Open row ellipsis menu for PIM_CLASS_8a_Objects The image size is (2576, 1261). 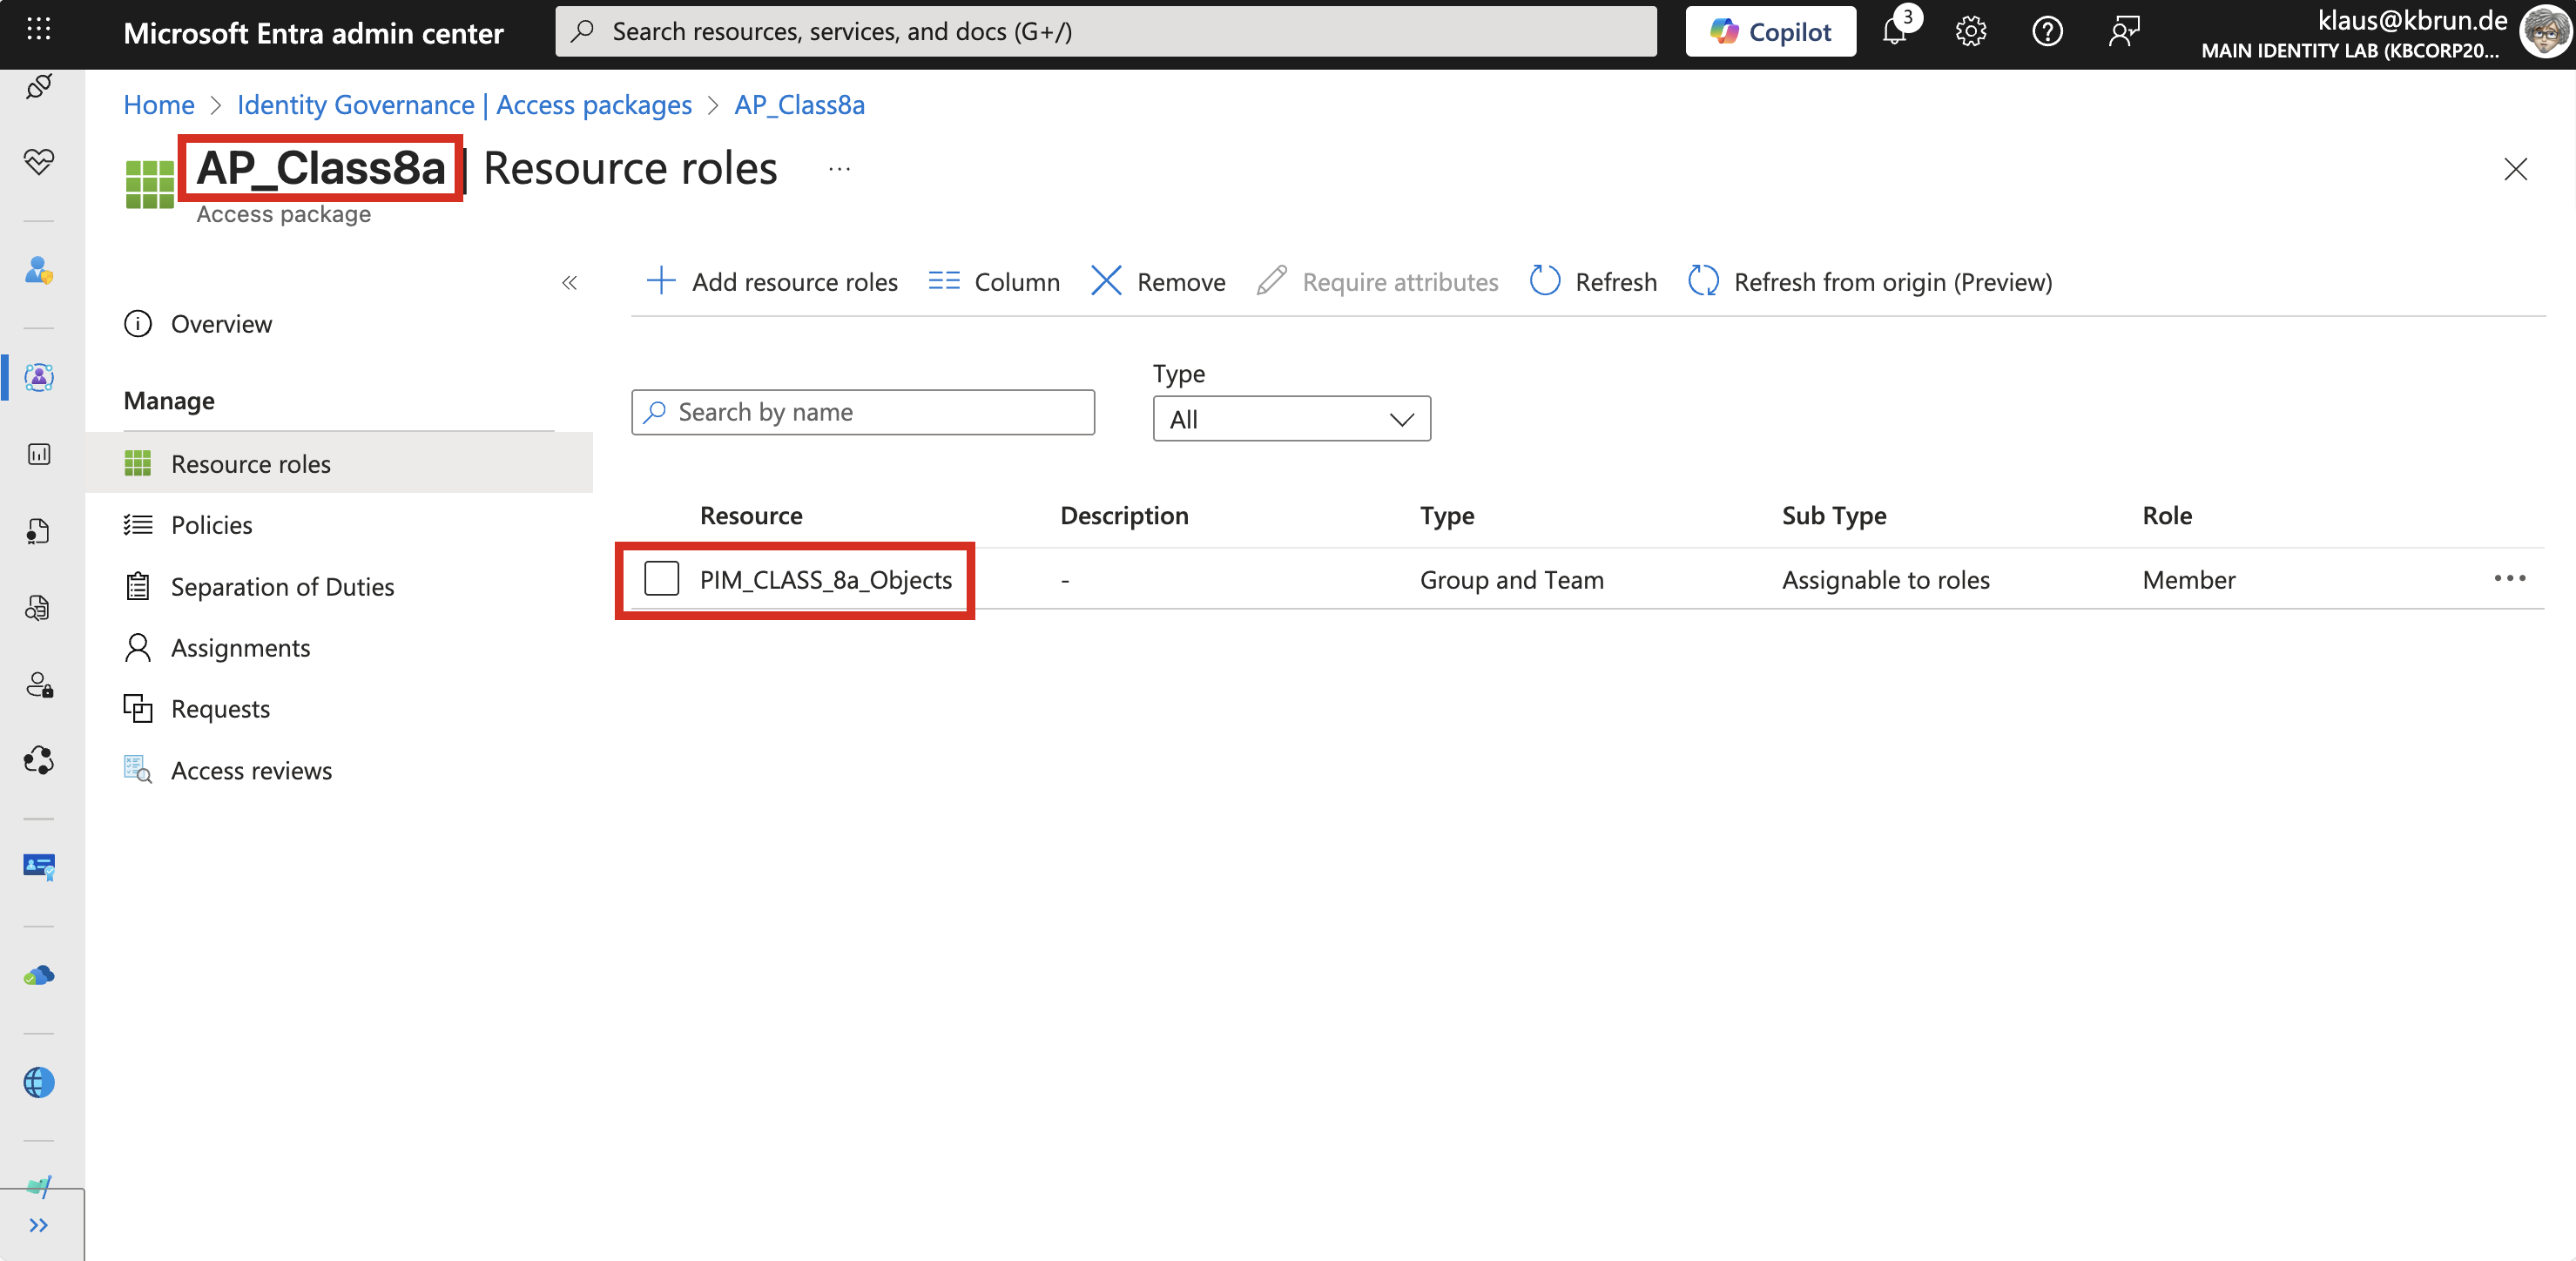pos(2508,579)
